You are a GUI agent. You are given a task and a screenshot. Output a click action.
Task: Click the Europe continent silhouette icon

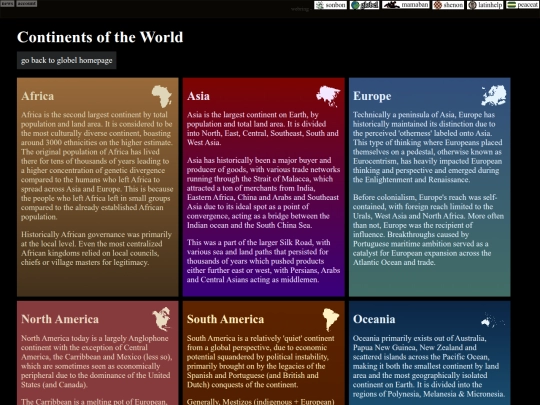[x=494, y=95]
